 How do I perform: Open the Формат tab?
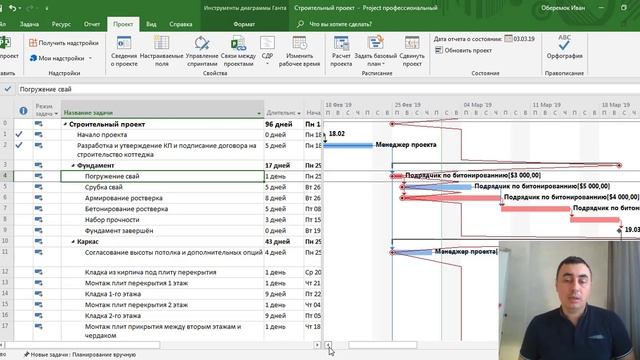coord(244,24)
